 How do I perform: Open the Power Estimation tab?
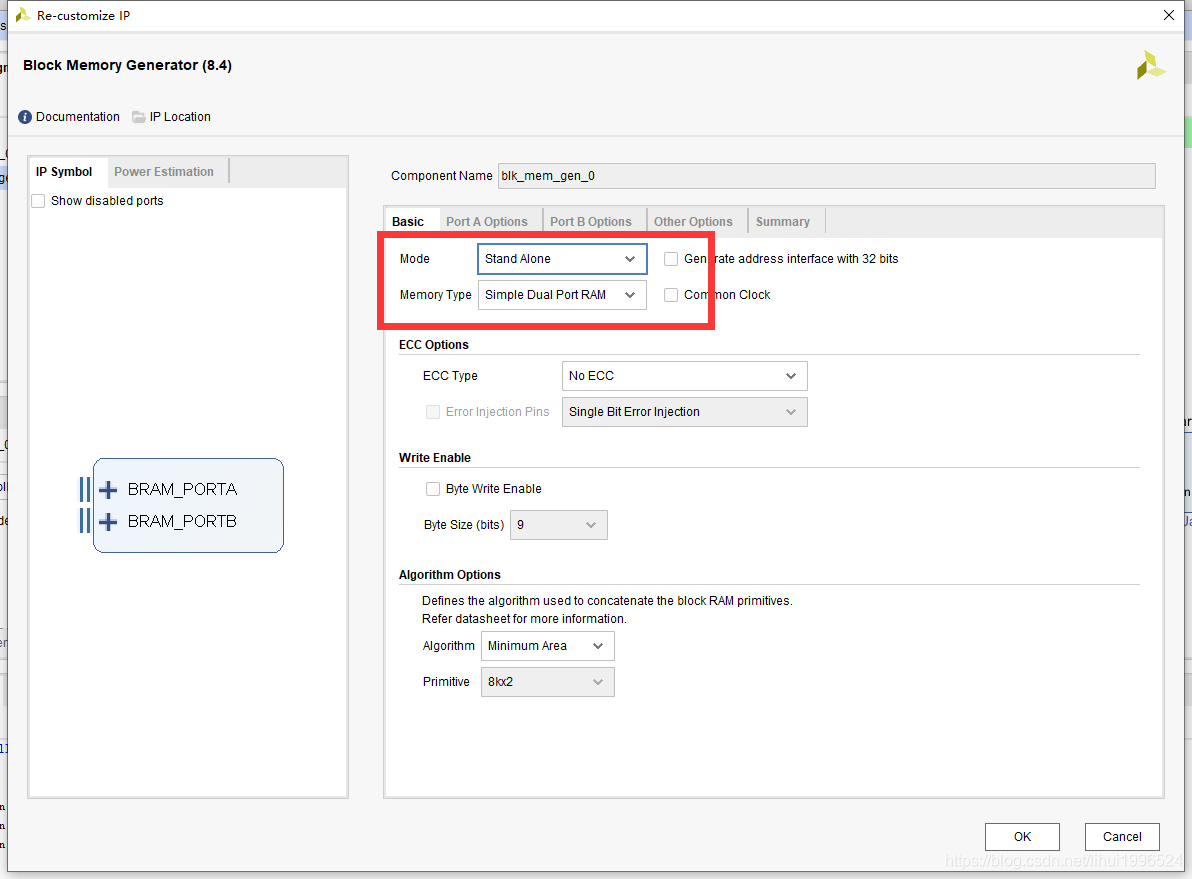pyautogui.click(x=164, y=171)
